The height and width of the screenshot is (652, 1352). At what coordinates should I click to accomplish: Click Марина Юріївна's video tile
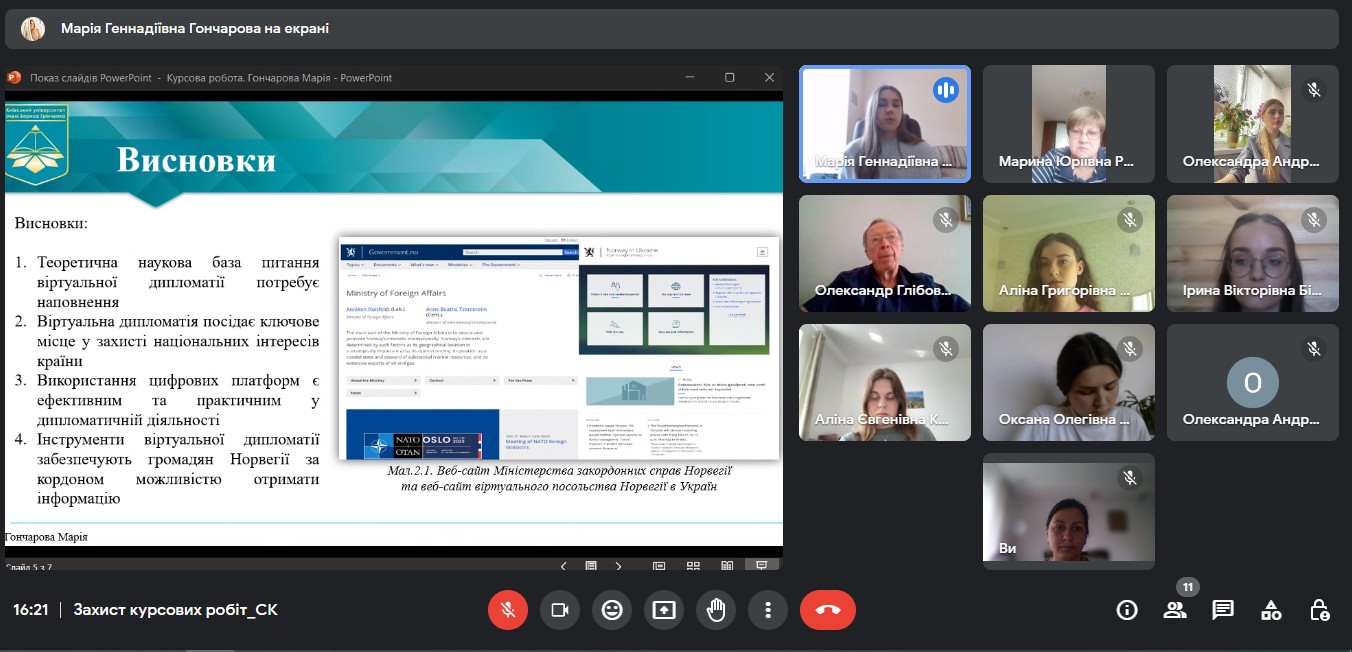(x=1068, y=123)
